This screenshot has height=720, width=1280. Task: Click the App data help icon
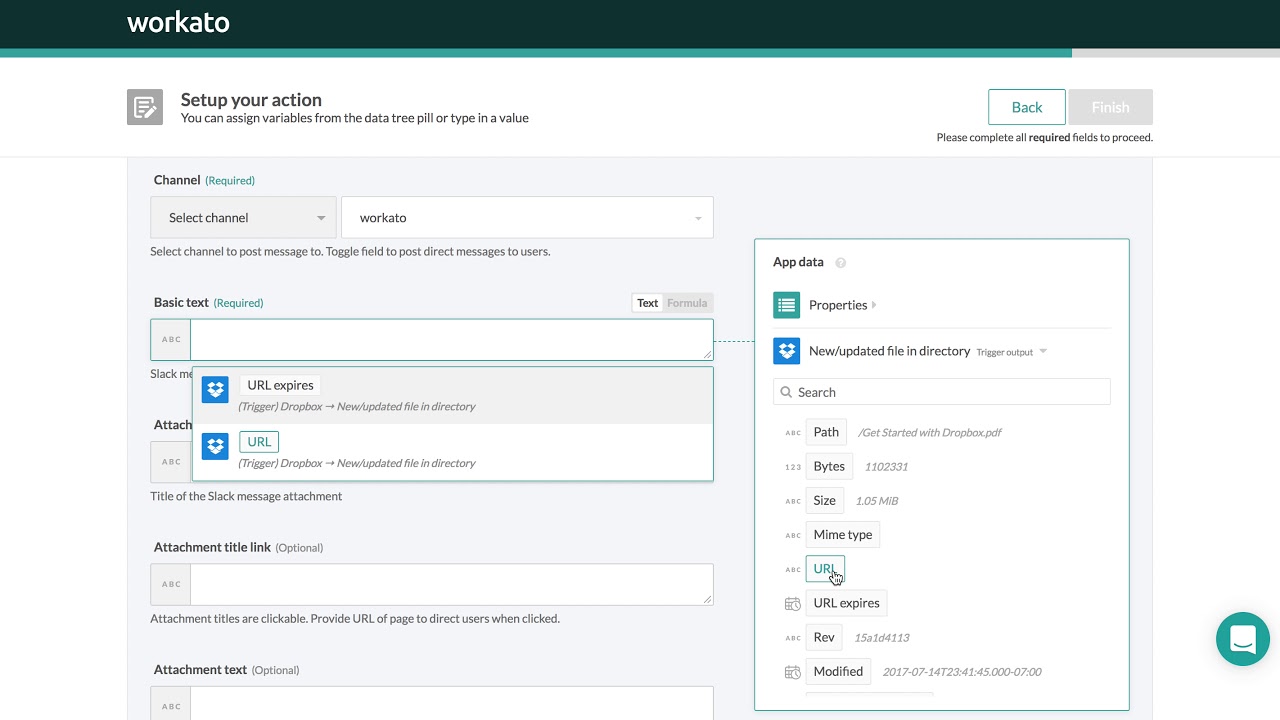point(840,263)
